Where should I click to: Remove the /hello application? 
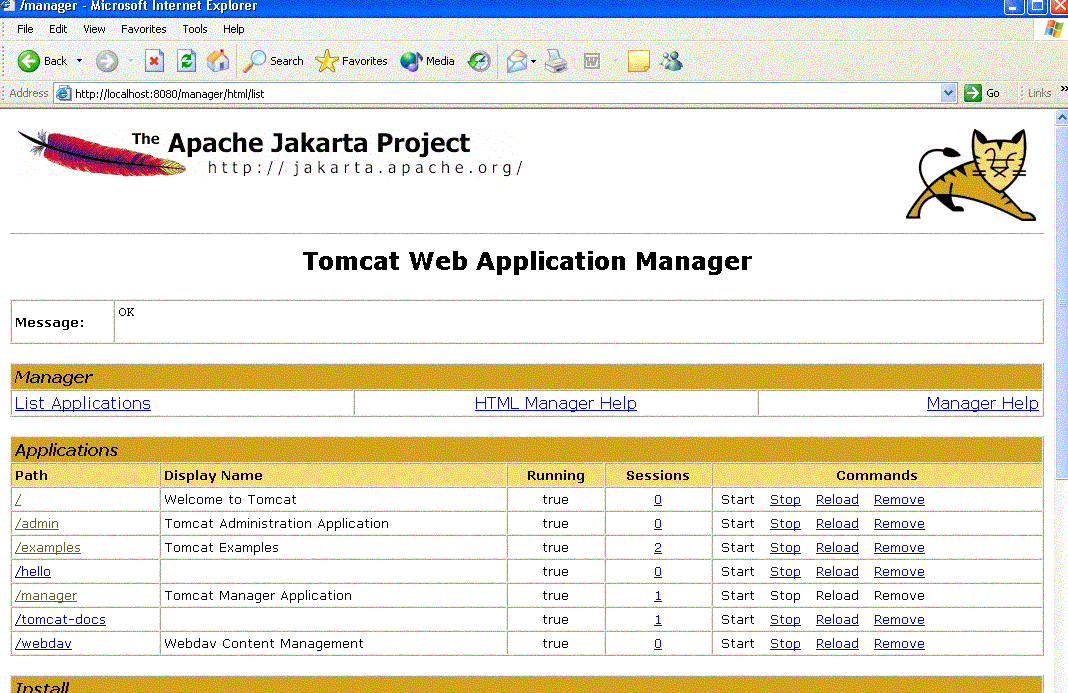[899, 571]
